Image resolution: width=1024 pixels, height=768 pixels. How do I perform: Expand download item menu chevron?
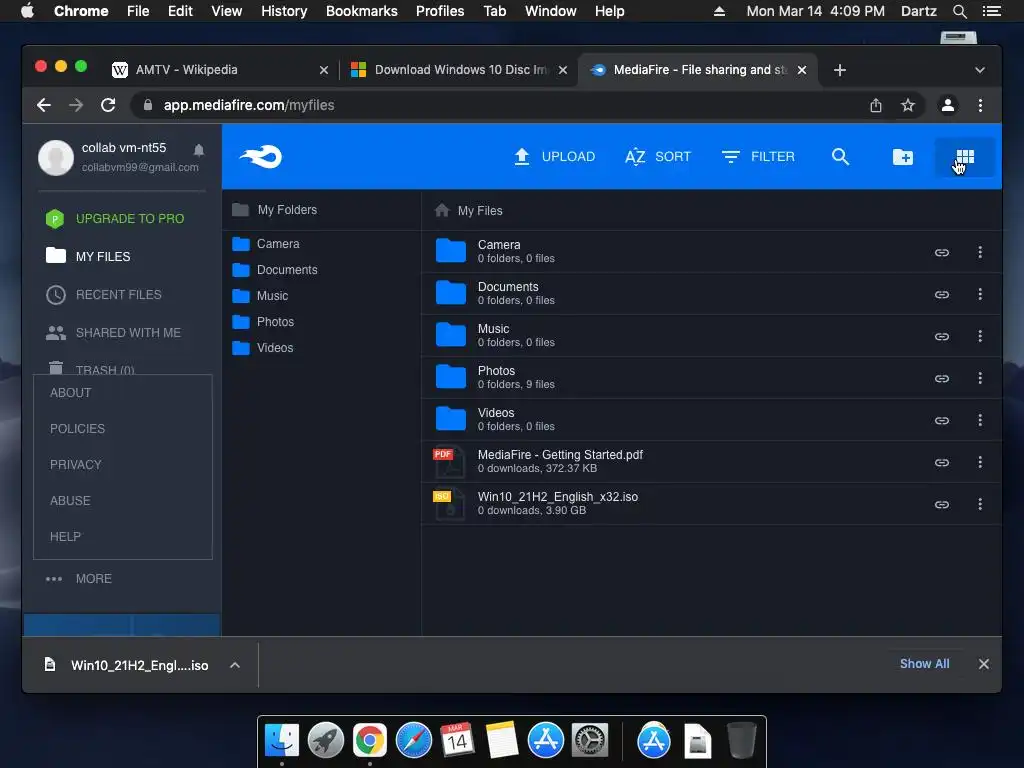[x=235, y=665]
